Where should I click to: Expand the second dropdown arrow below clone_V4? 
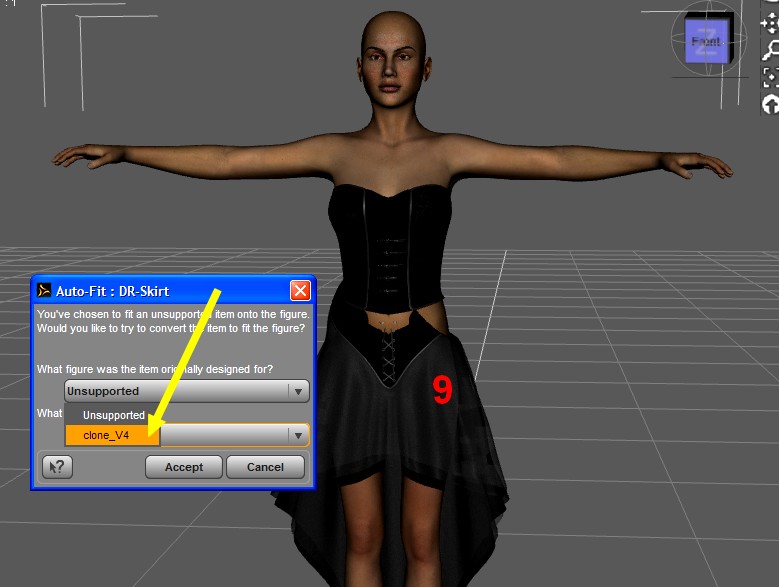pyautogui.click(x=298, y=436)
